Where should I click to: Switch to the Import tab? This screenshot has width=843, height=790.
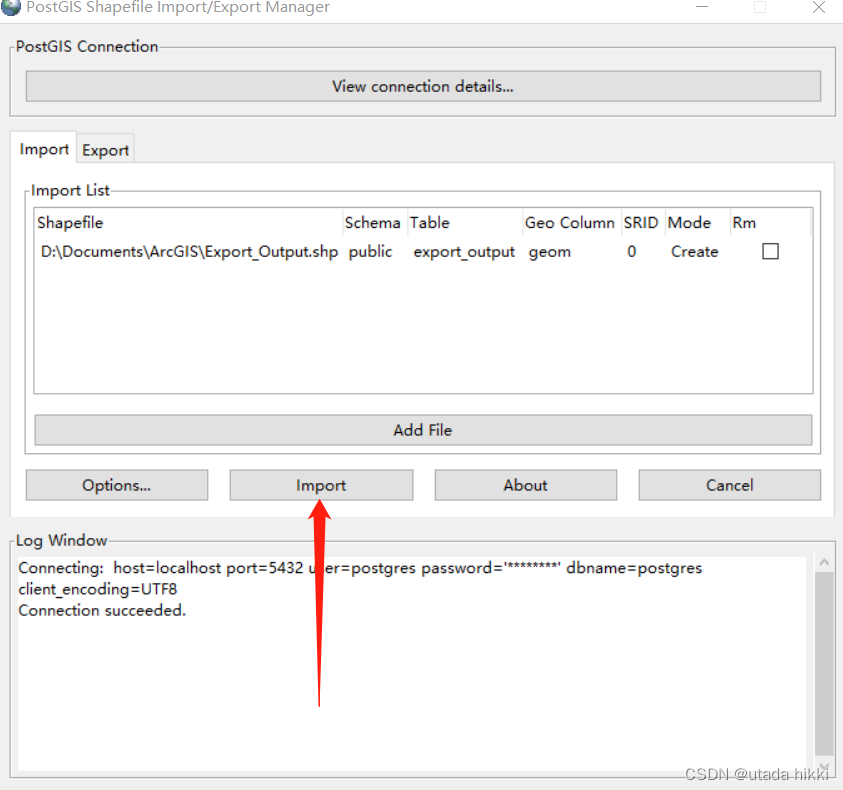[44, 148]
